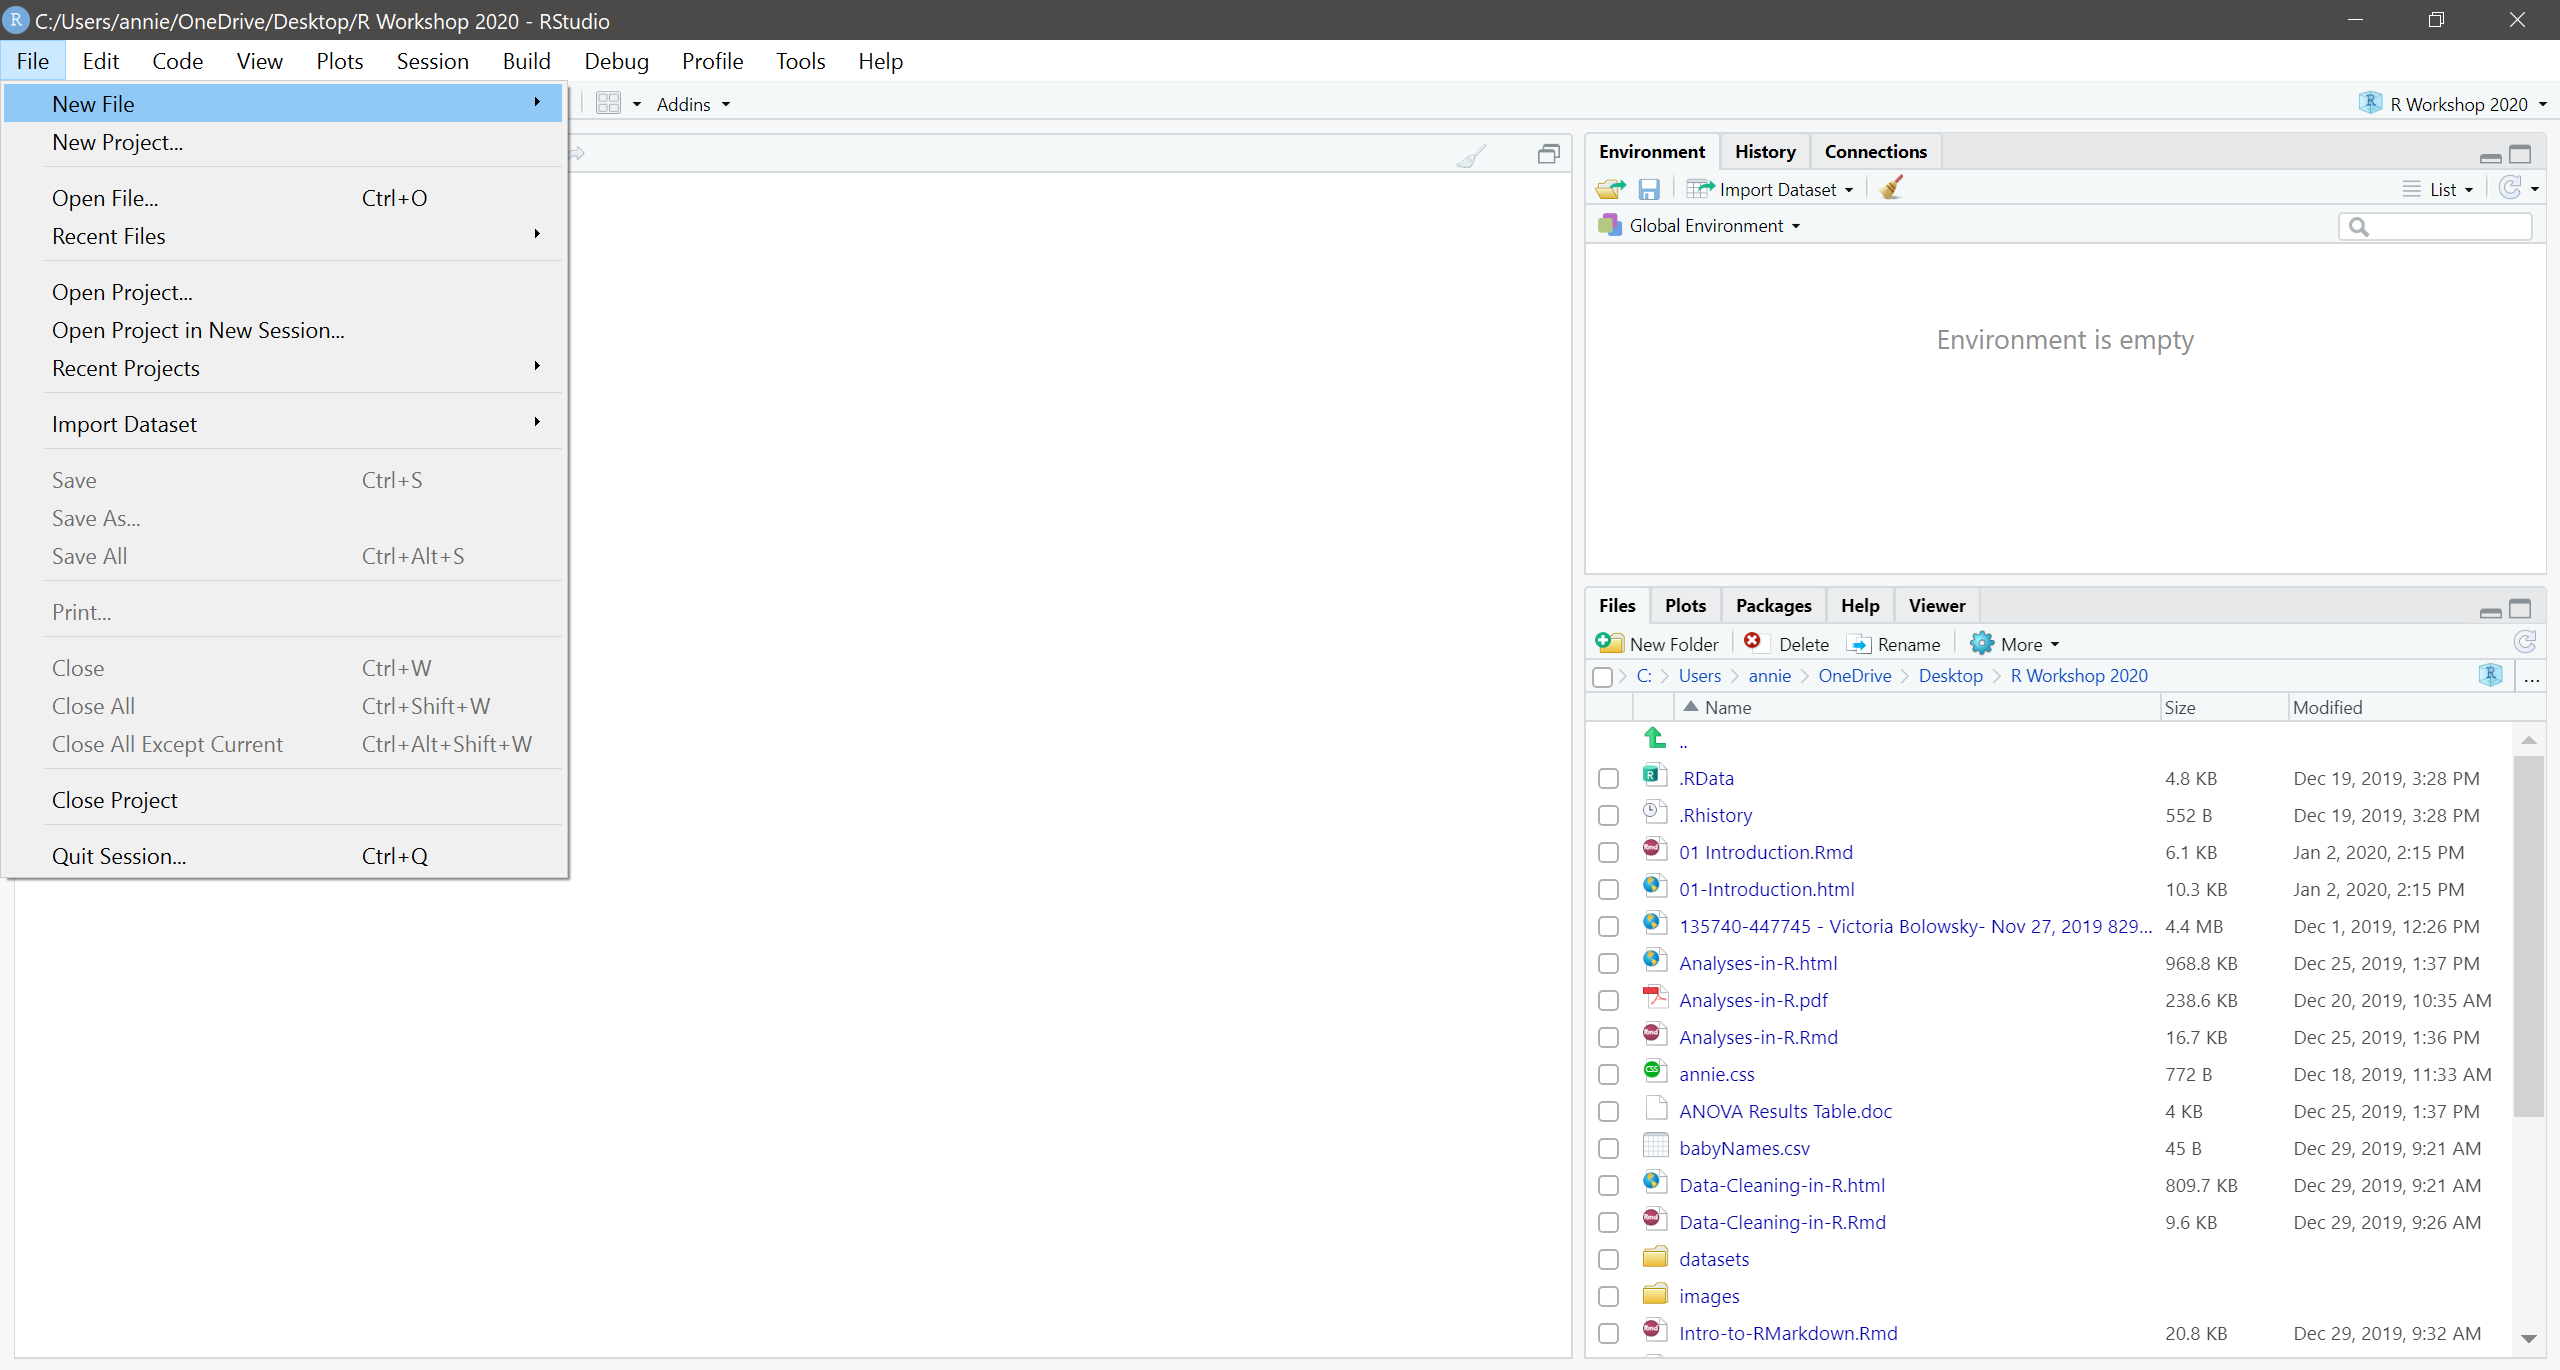Refresh the file listing
The width and height of the screenshot is (2560, 1370).
pyautogui.click(x=2524, y=642)
